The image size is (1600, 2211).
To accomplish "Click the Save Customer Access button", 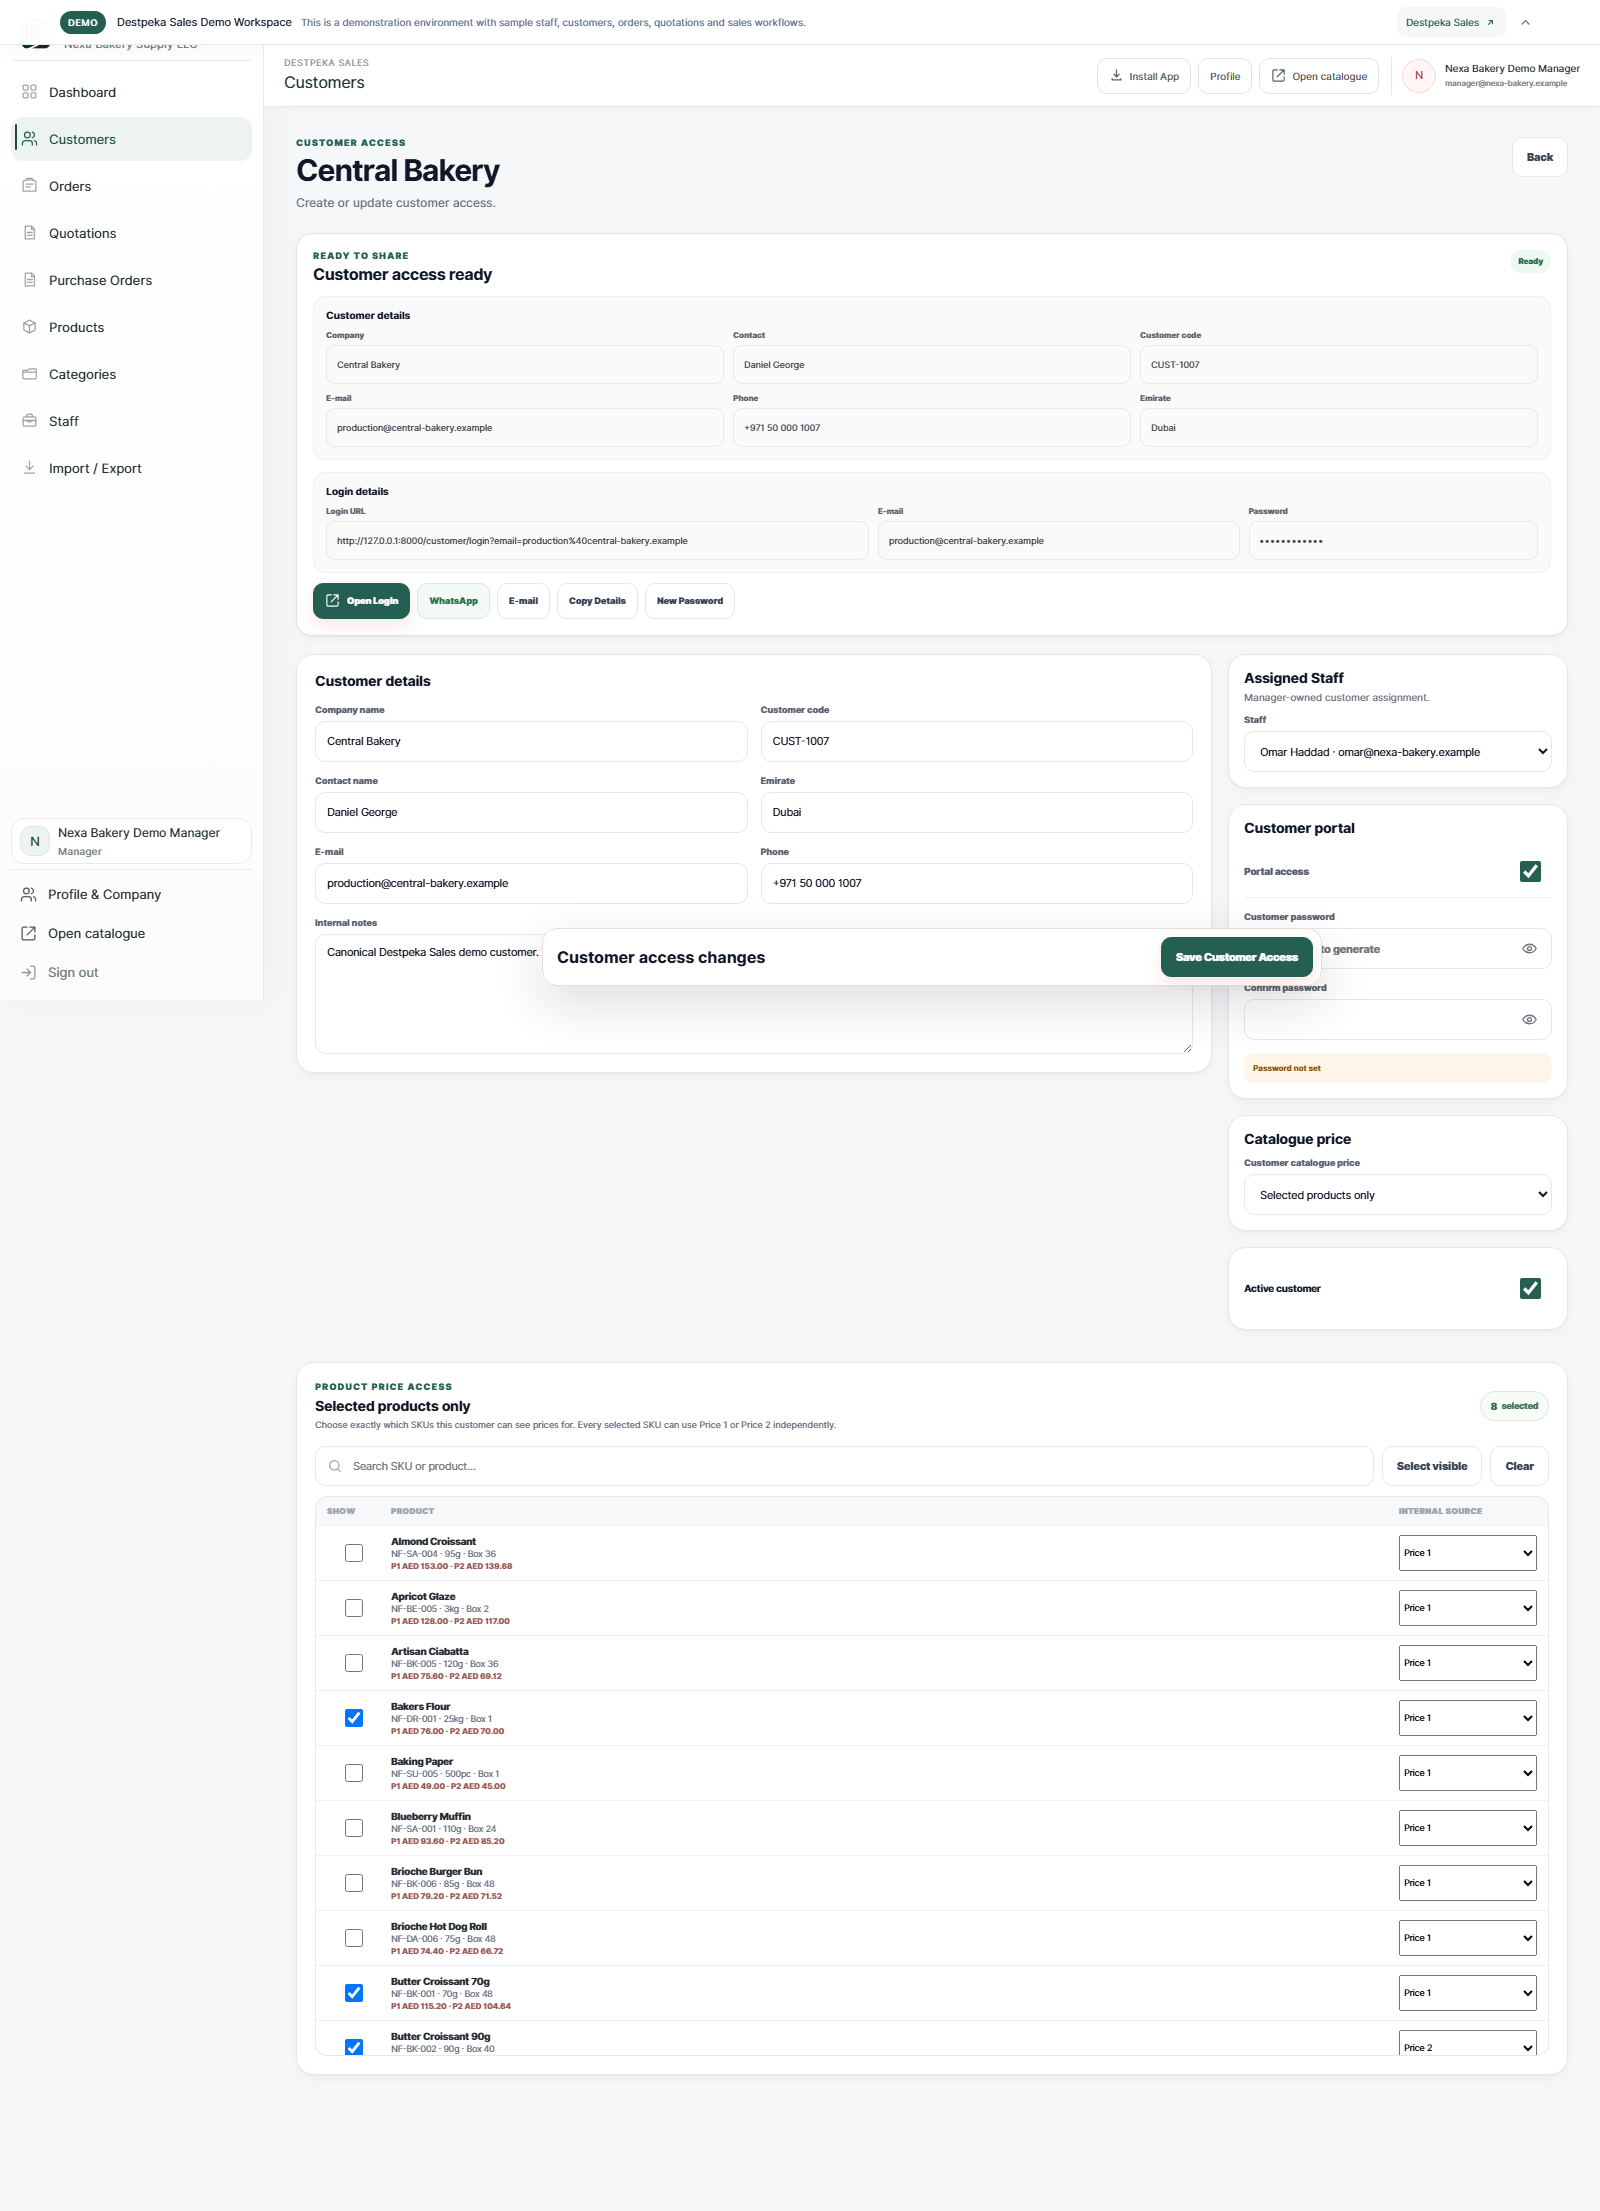I will (x=1236, y=957).
